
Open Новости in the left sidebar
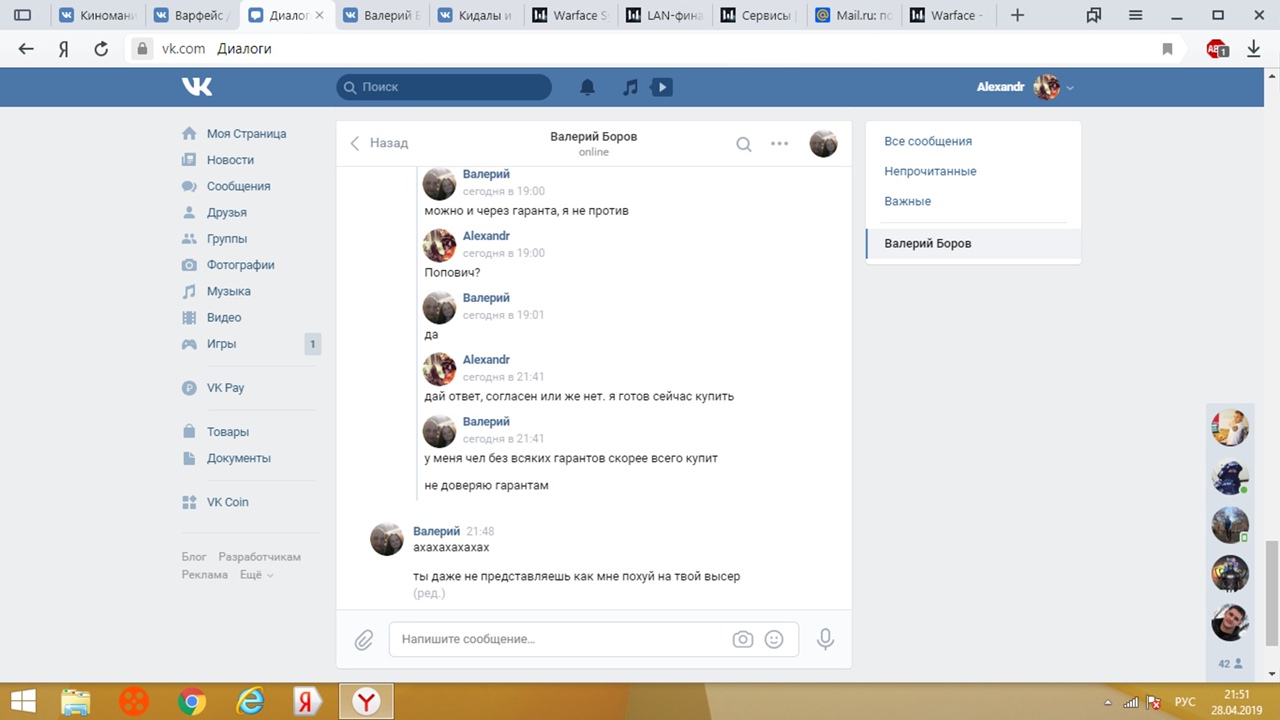[230, 160]
